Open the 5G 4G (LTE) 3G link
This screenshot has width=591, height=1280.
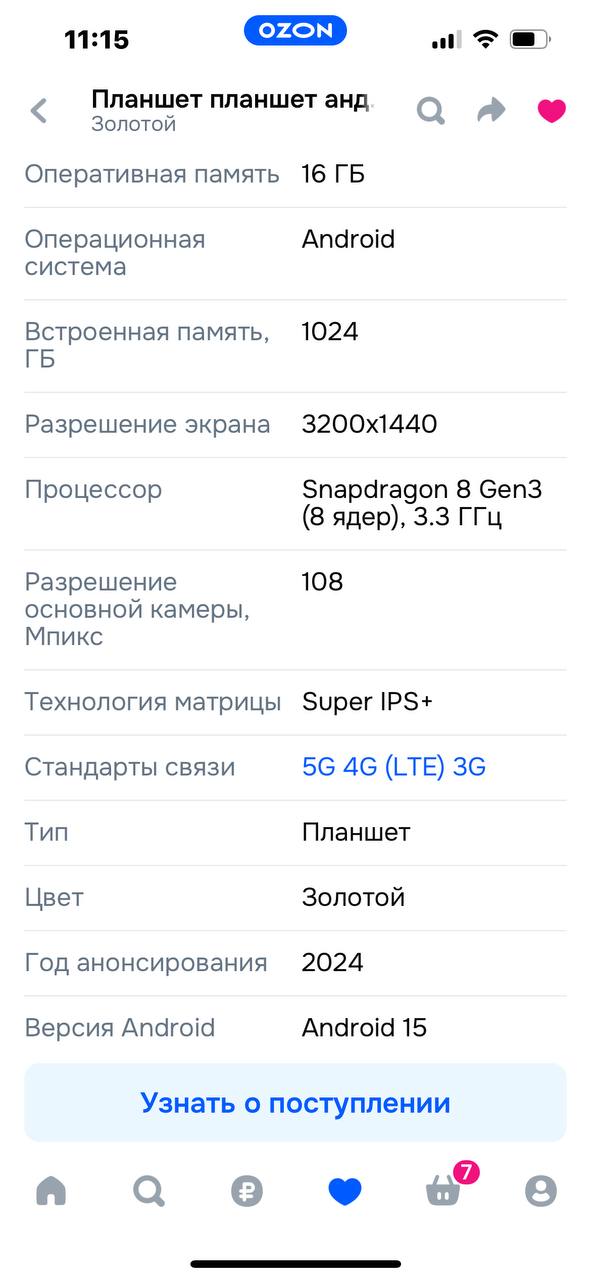(x=393, y=767)
